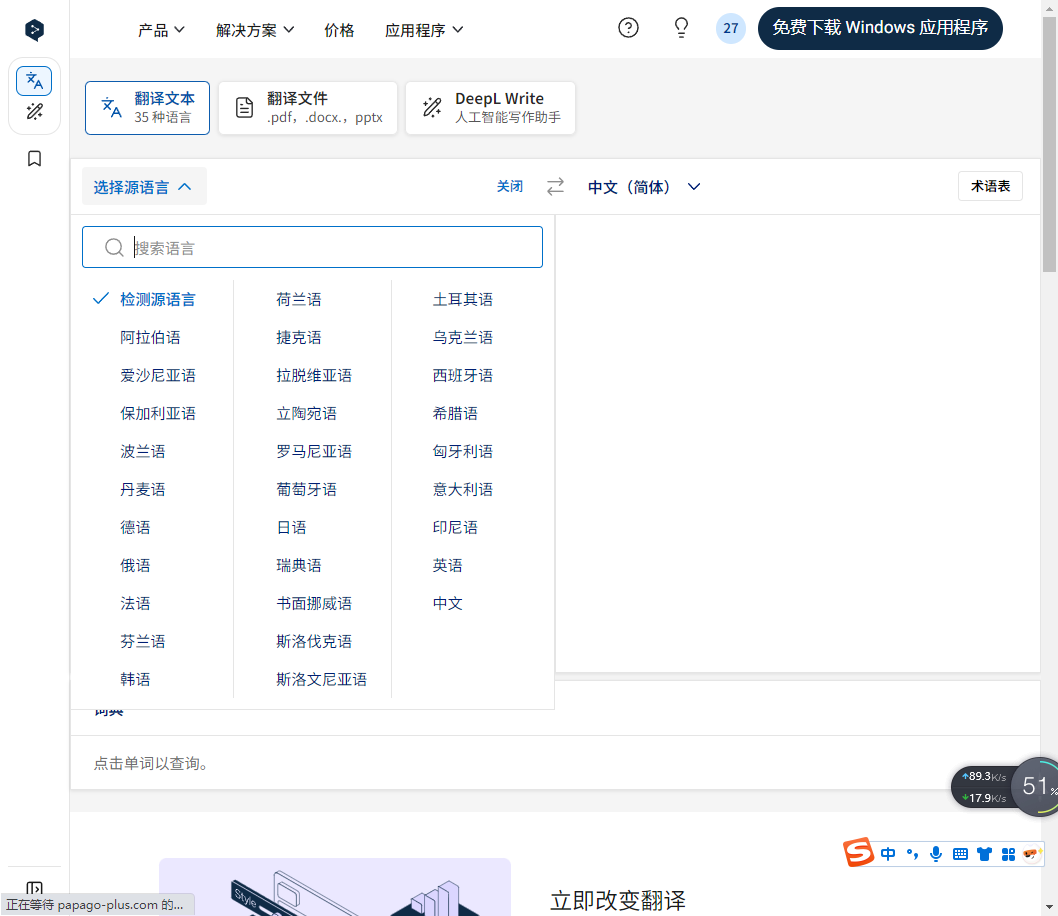Pick 瑞典语 as source language
Screen dimensions: 1058x916
point(299,565)
